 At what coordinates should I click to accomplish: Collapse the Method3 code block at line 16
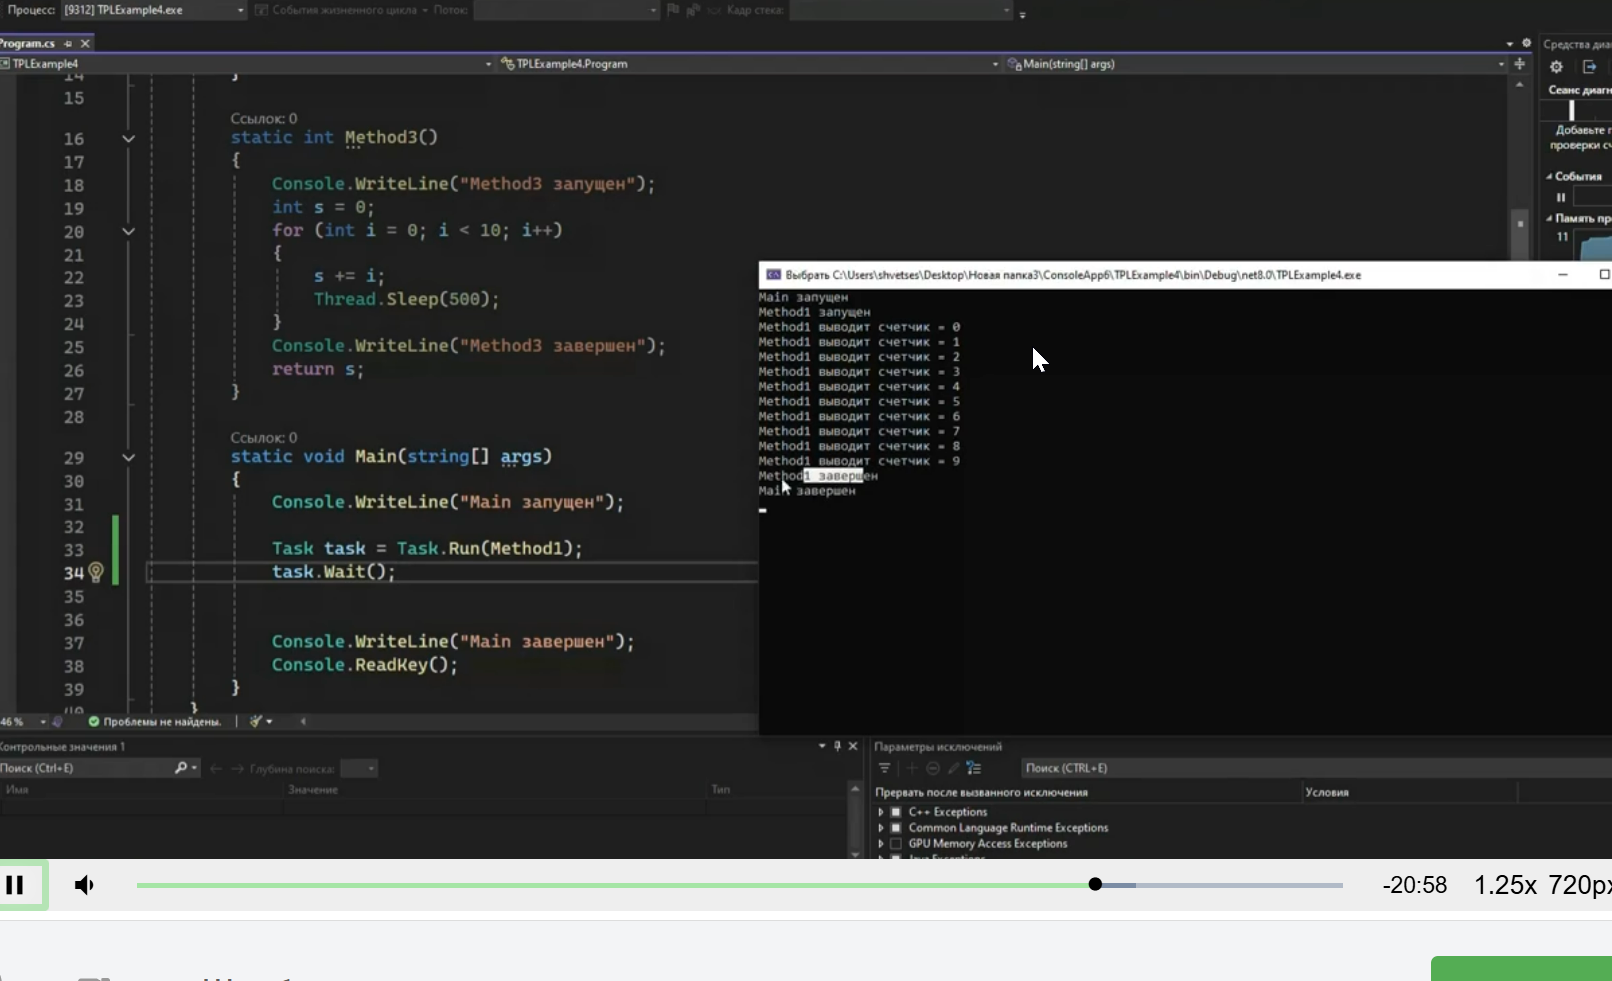128,138
